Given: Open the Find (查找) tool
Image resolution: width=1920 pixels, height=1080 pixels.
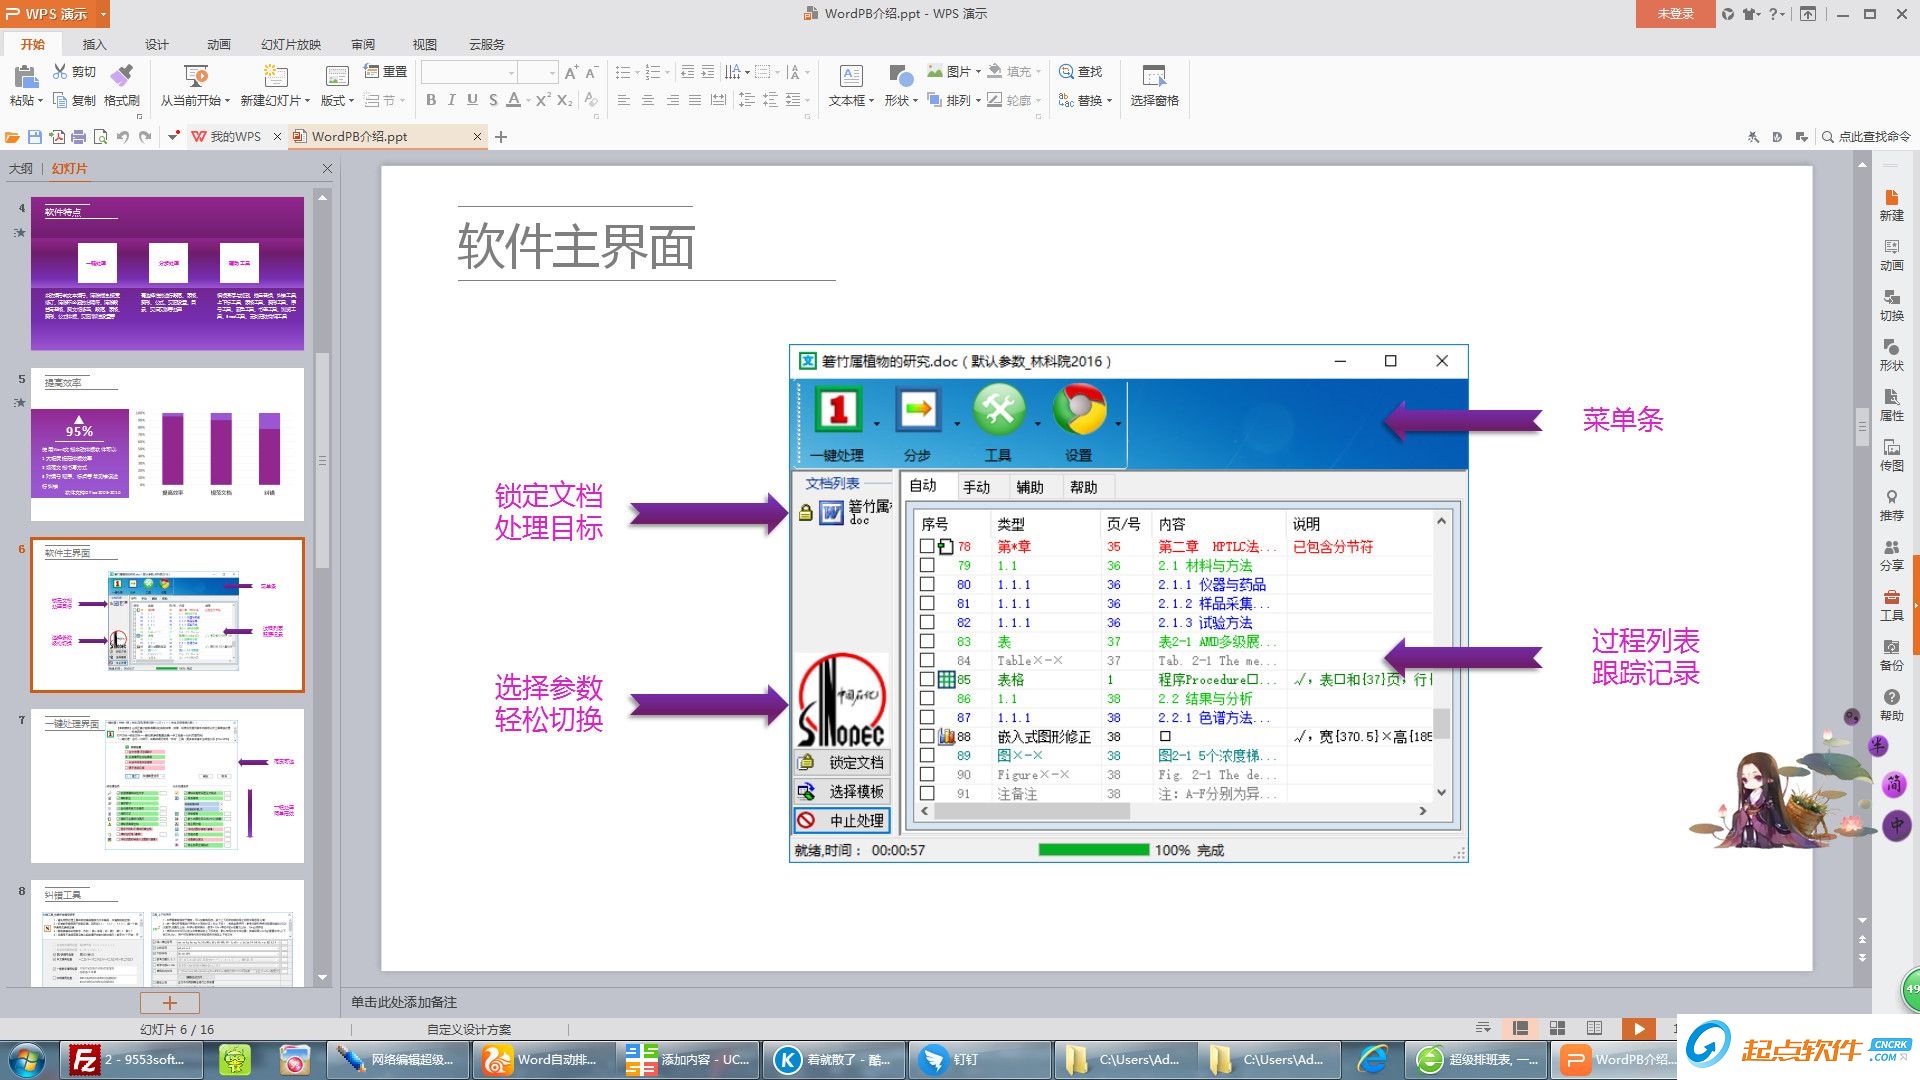Looking at the screenshot, I should (x=1080, y=71).
